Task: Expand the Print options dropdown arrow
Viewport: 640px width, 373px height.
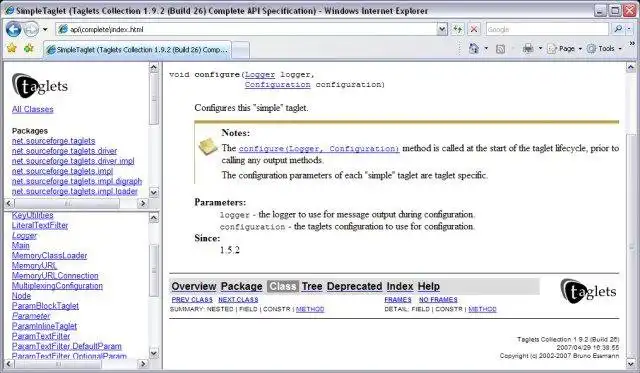Action: (540, 49)
